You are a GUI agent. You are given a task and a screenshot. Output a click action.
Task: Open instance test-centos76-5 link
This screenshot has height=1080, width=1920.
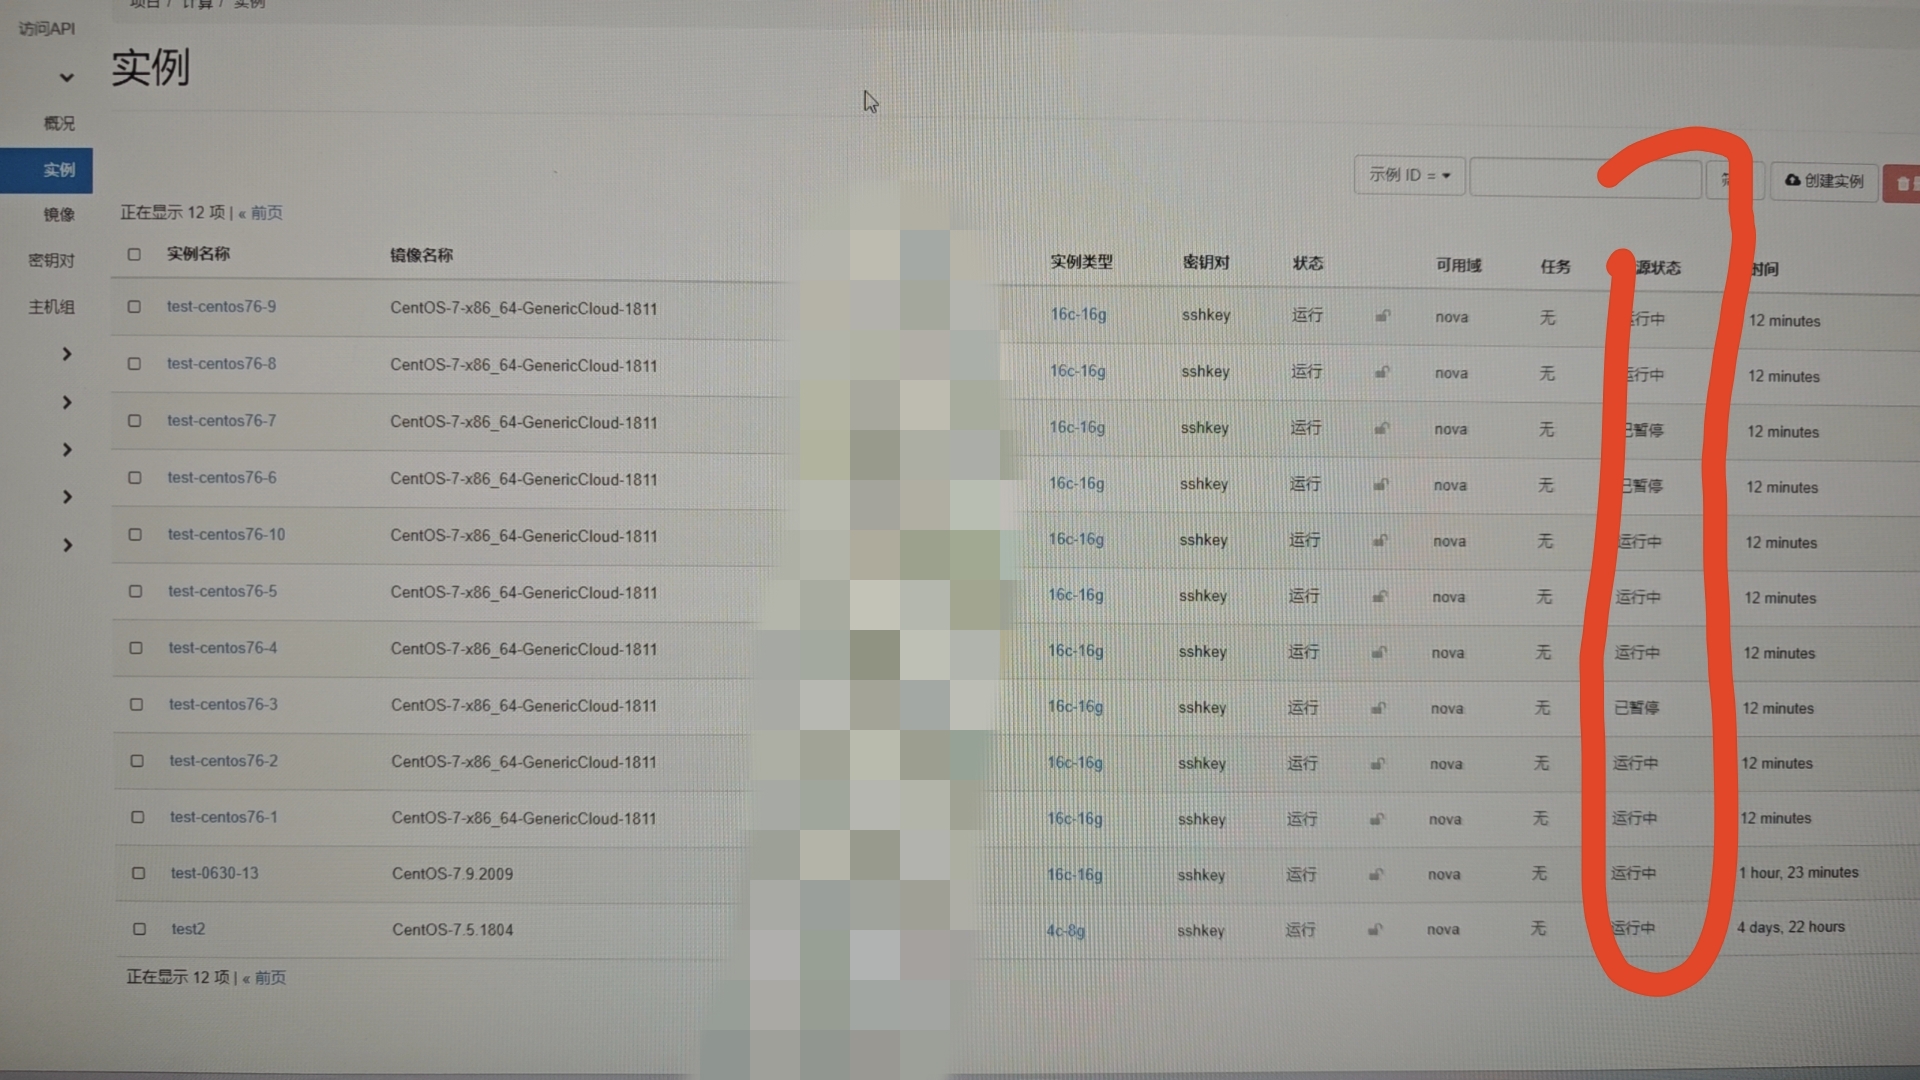click(x=222, y=591)
